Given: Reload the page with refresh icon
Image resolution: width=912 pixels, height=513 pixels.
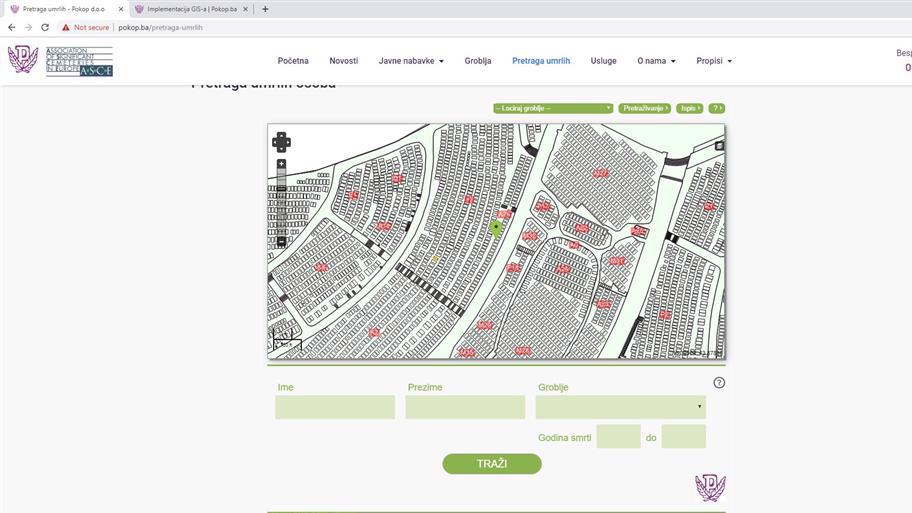Looking at the screenshot, I should click(x=45, y=27).
